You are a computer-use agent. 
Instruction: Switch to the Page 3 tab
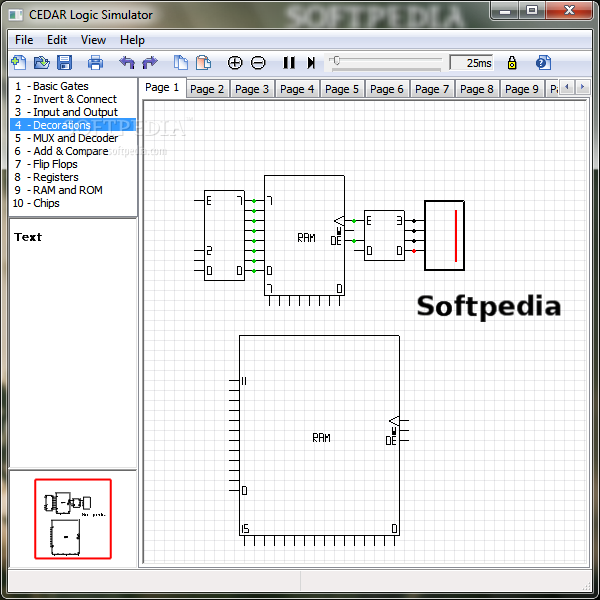252,89
